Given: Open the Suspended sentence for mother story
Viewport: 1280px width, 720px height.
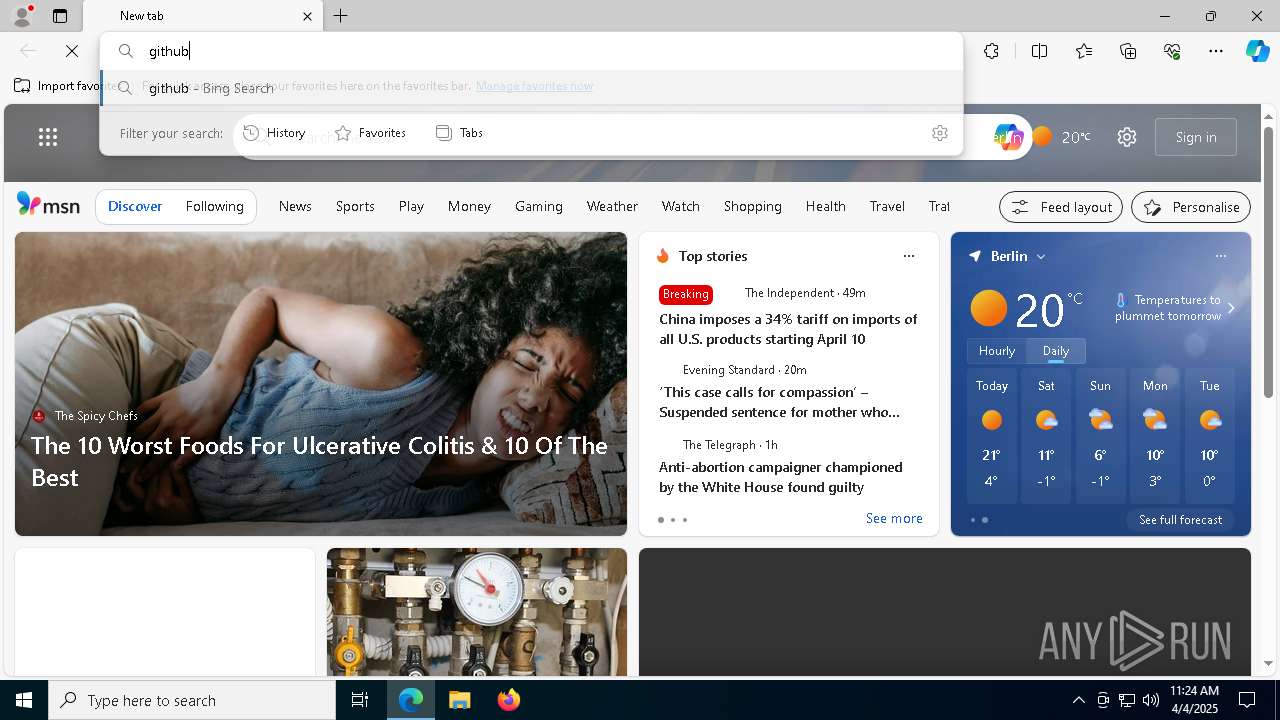Looking at the screenshot, I should pos(779,402).
